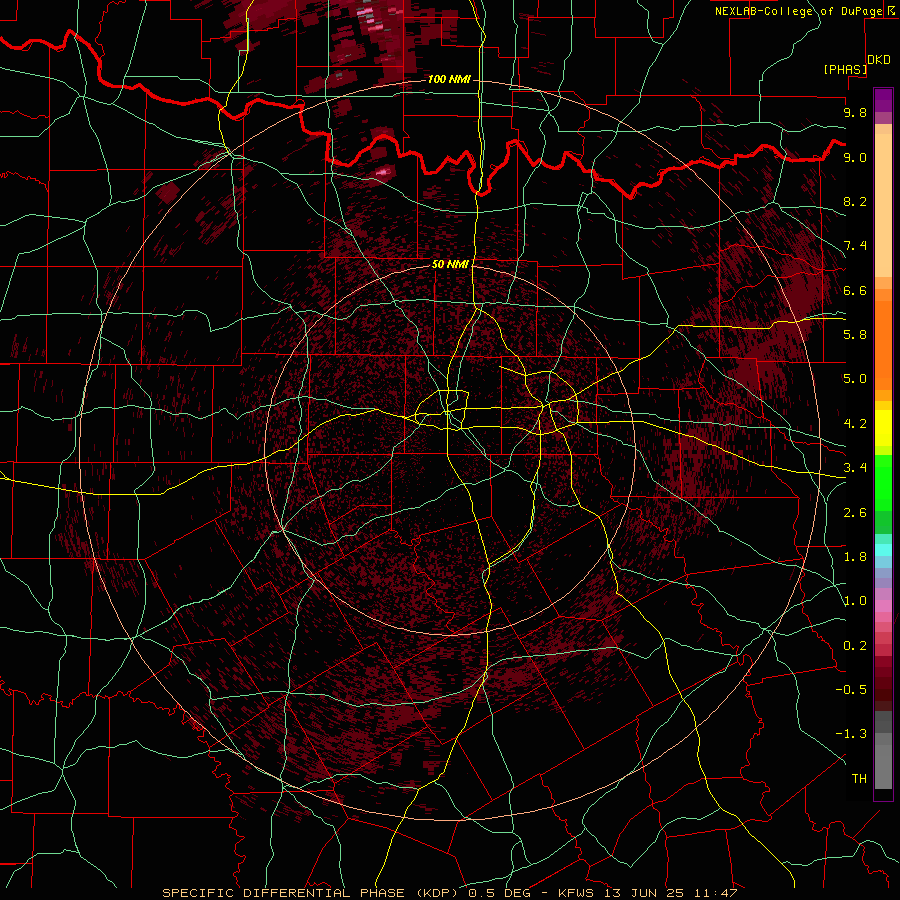
Task: Click the 0.2 value on the color scale
Action: point(855,646)
